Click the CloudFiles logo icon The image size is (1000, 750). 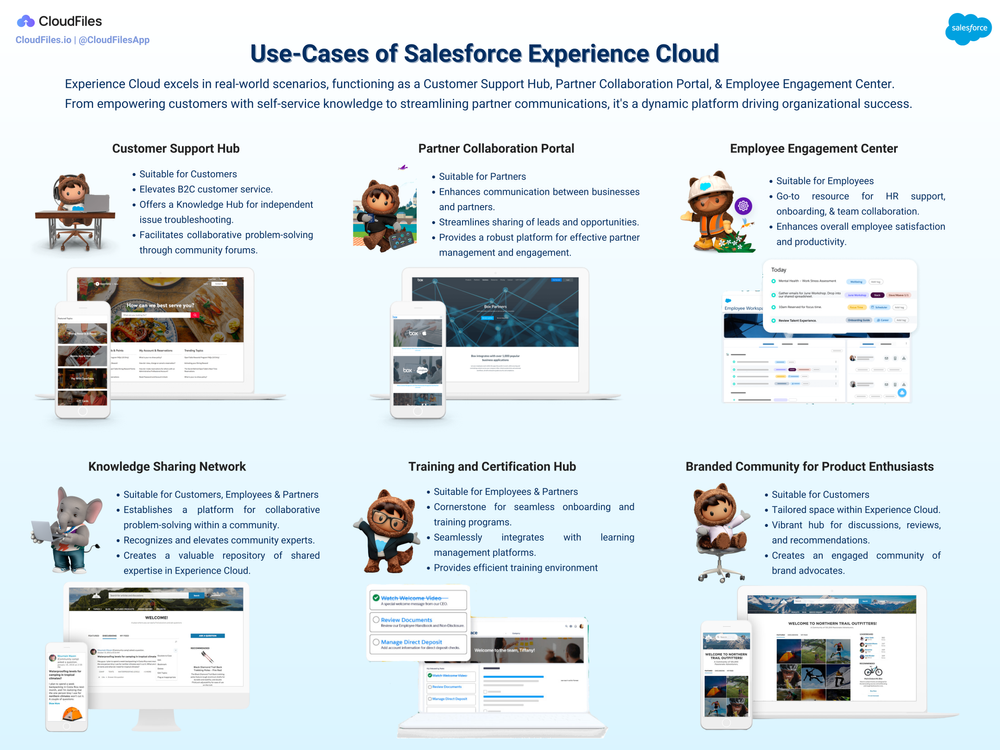24,20
